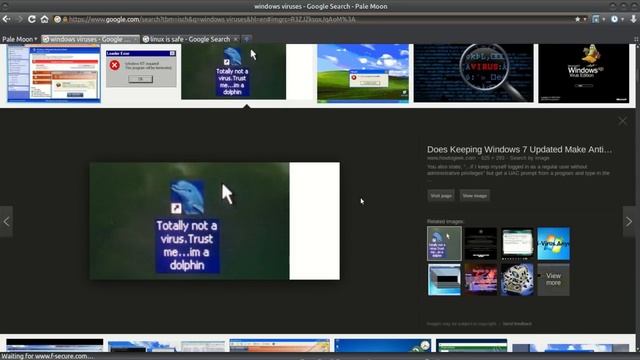Open the history clock icon

click(614, 19)
